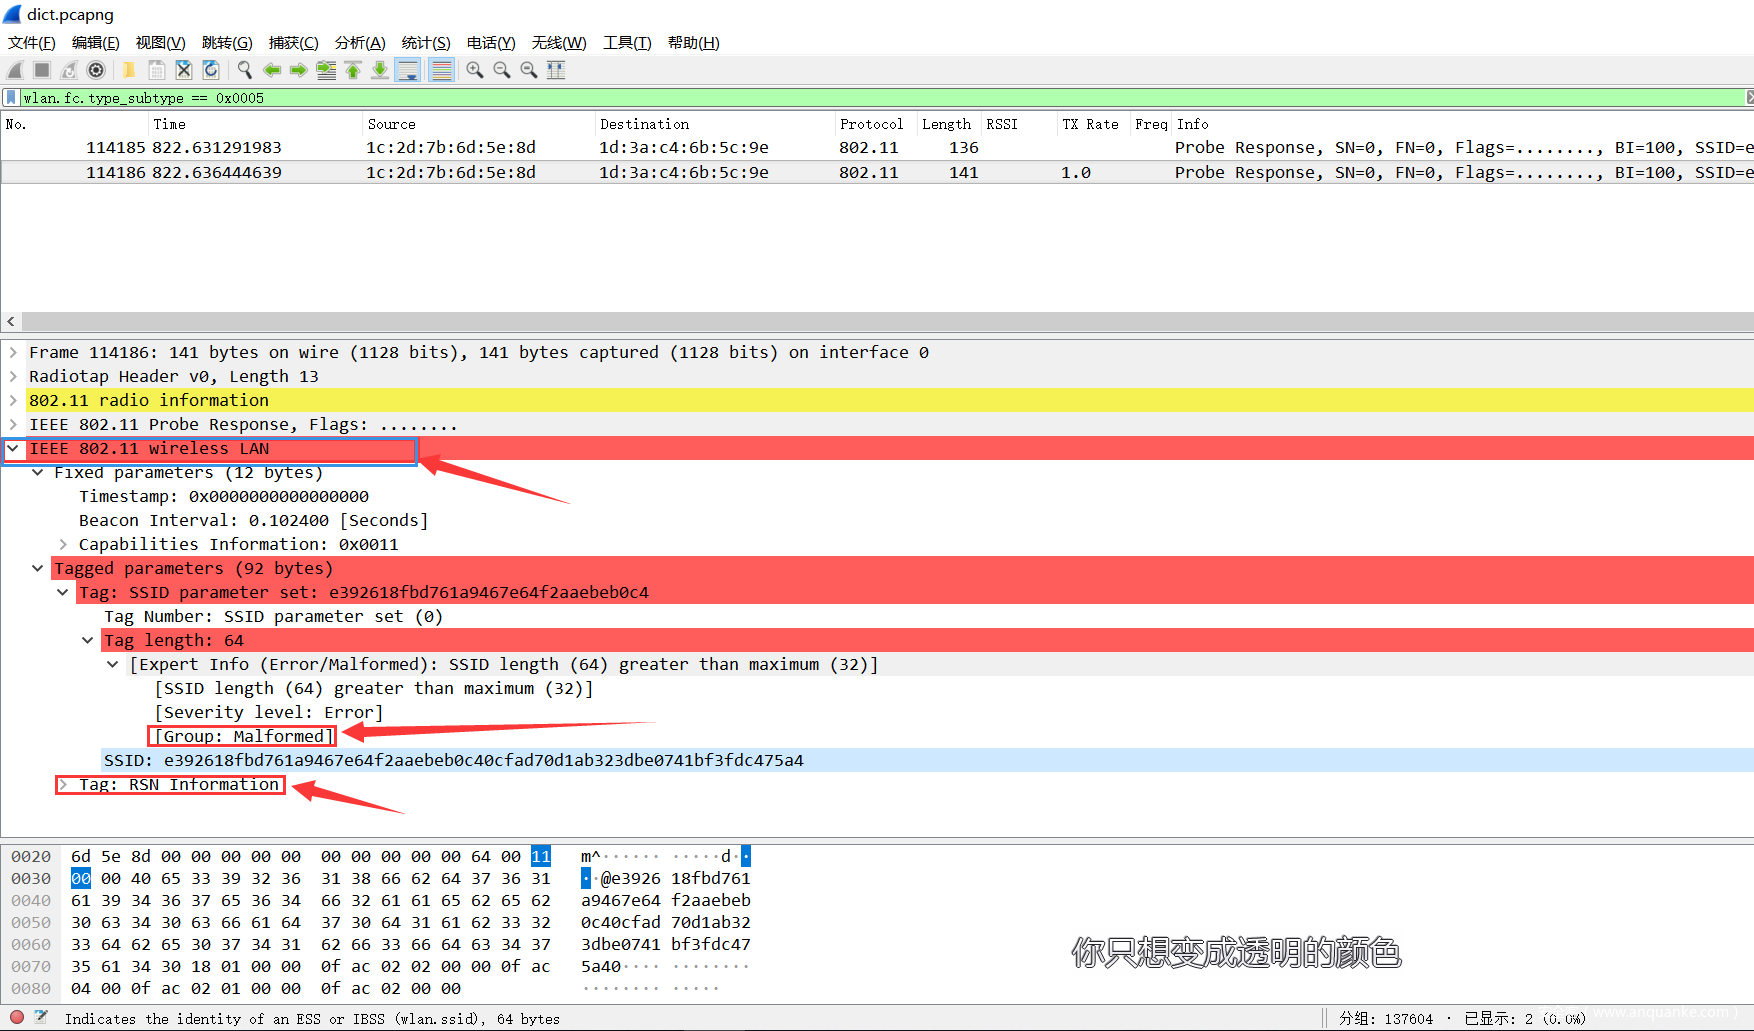The image size is (1754, 1031).
Task: Open capture options gear icon
Action: click(96, 70)
